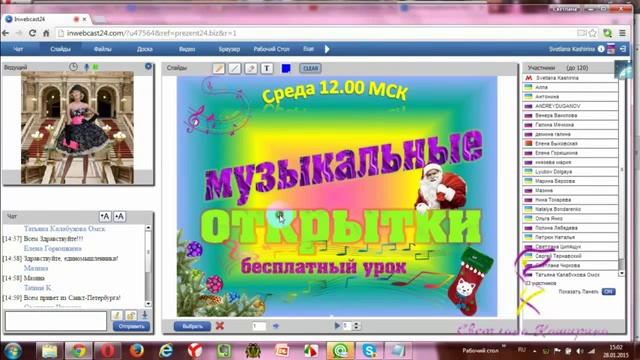The height and width of the screenshot is (360, 640).
Task: Open the Еще menu item
Action: tap(309, 49)
